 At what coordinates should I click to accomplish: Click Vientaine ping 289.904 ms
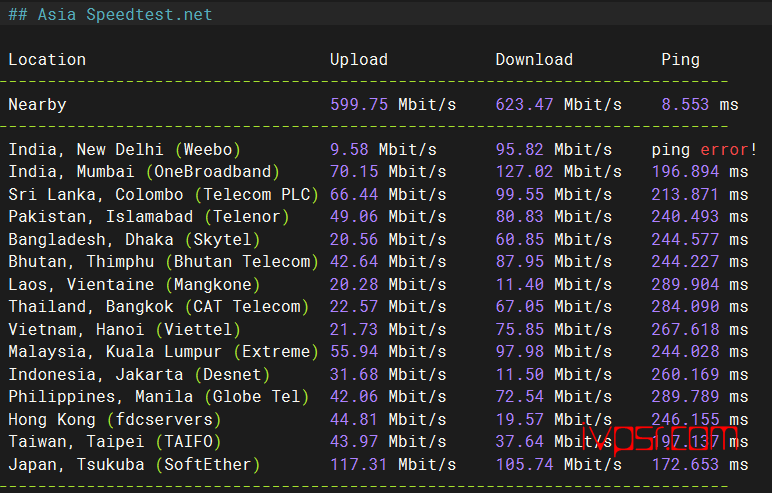click(700, 284)
